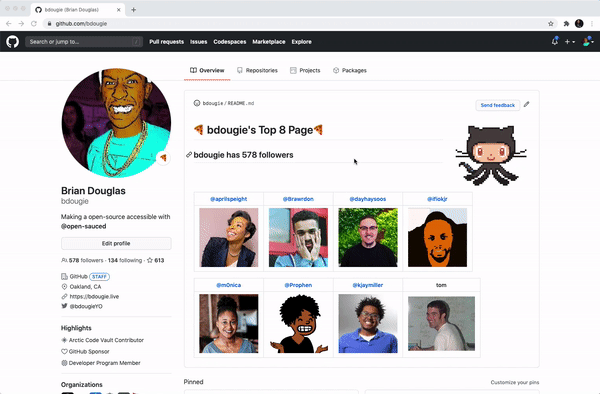Click the Oakland, CA location text
The image size is (600, 394).
coord(85,287)
